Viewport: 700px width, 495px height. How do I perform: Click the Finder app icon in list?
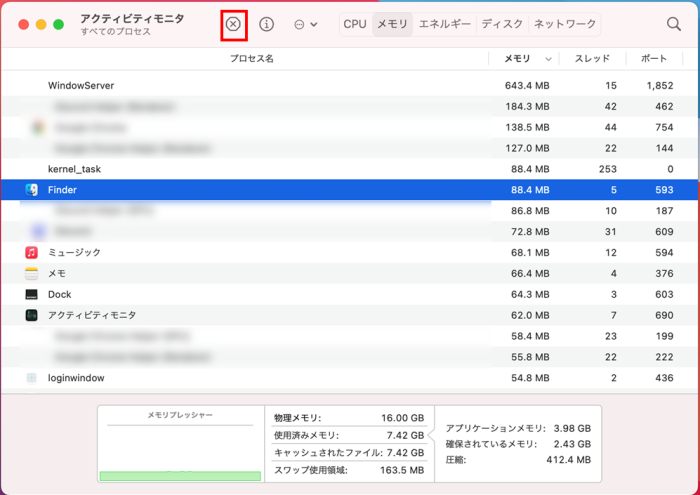coord(32,190)
